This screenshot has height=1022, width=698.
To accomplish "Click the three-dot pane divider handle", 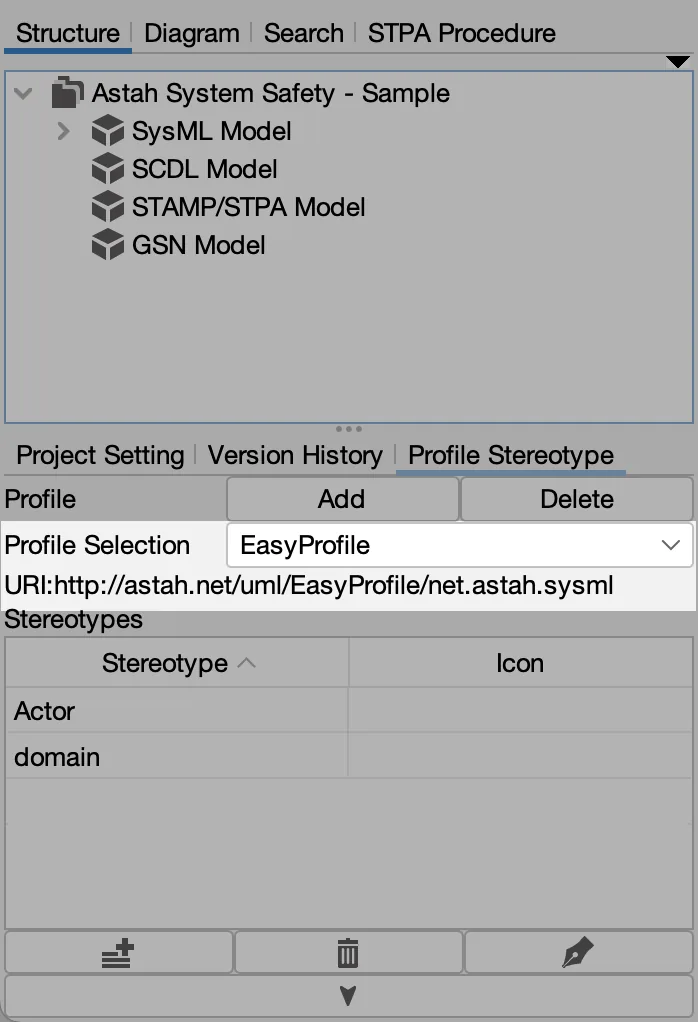I will pos(349,429).
